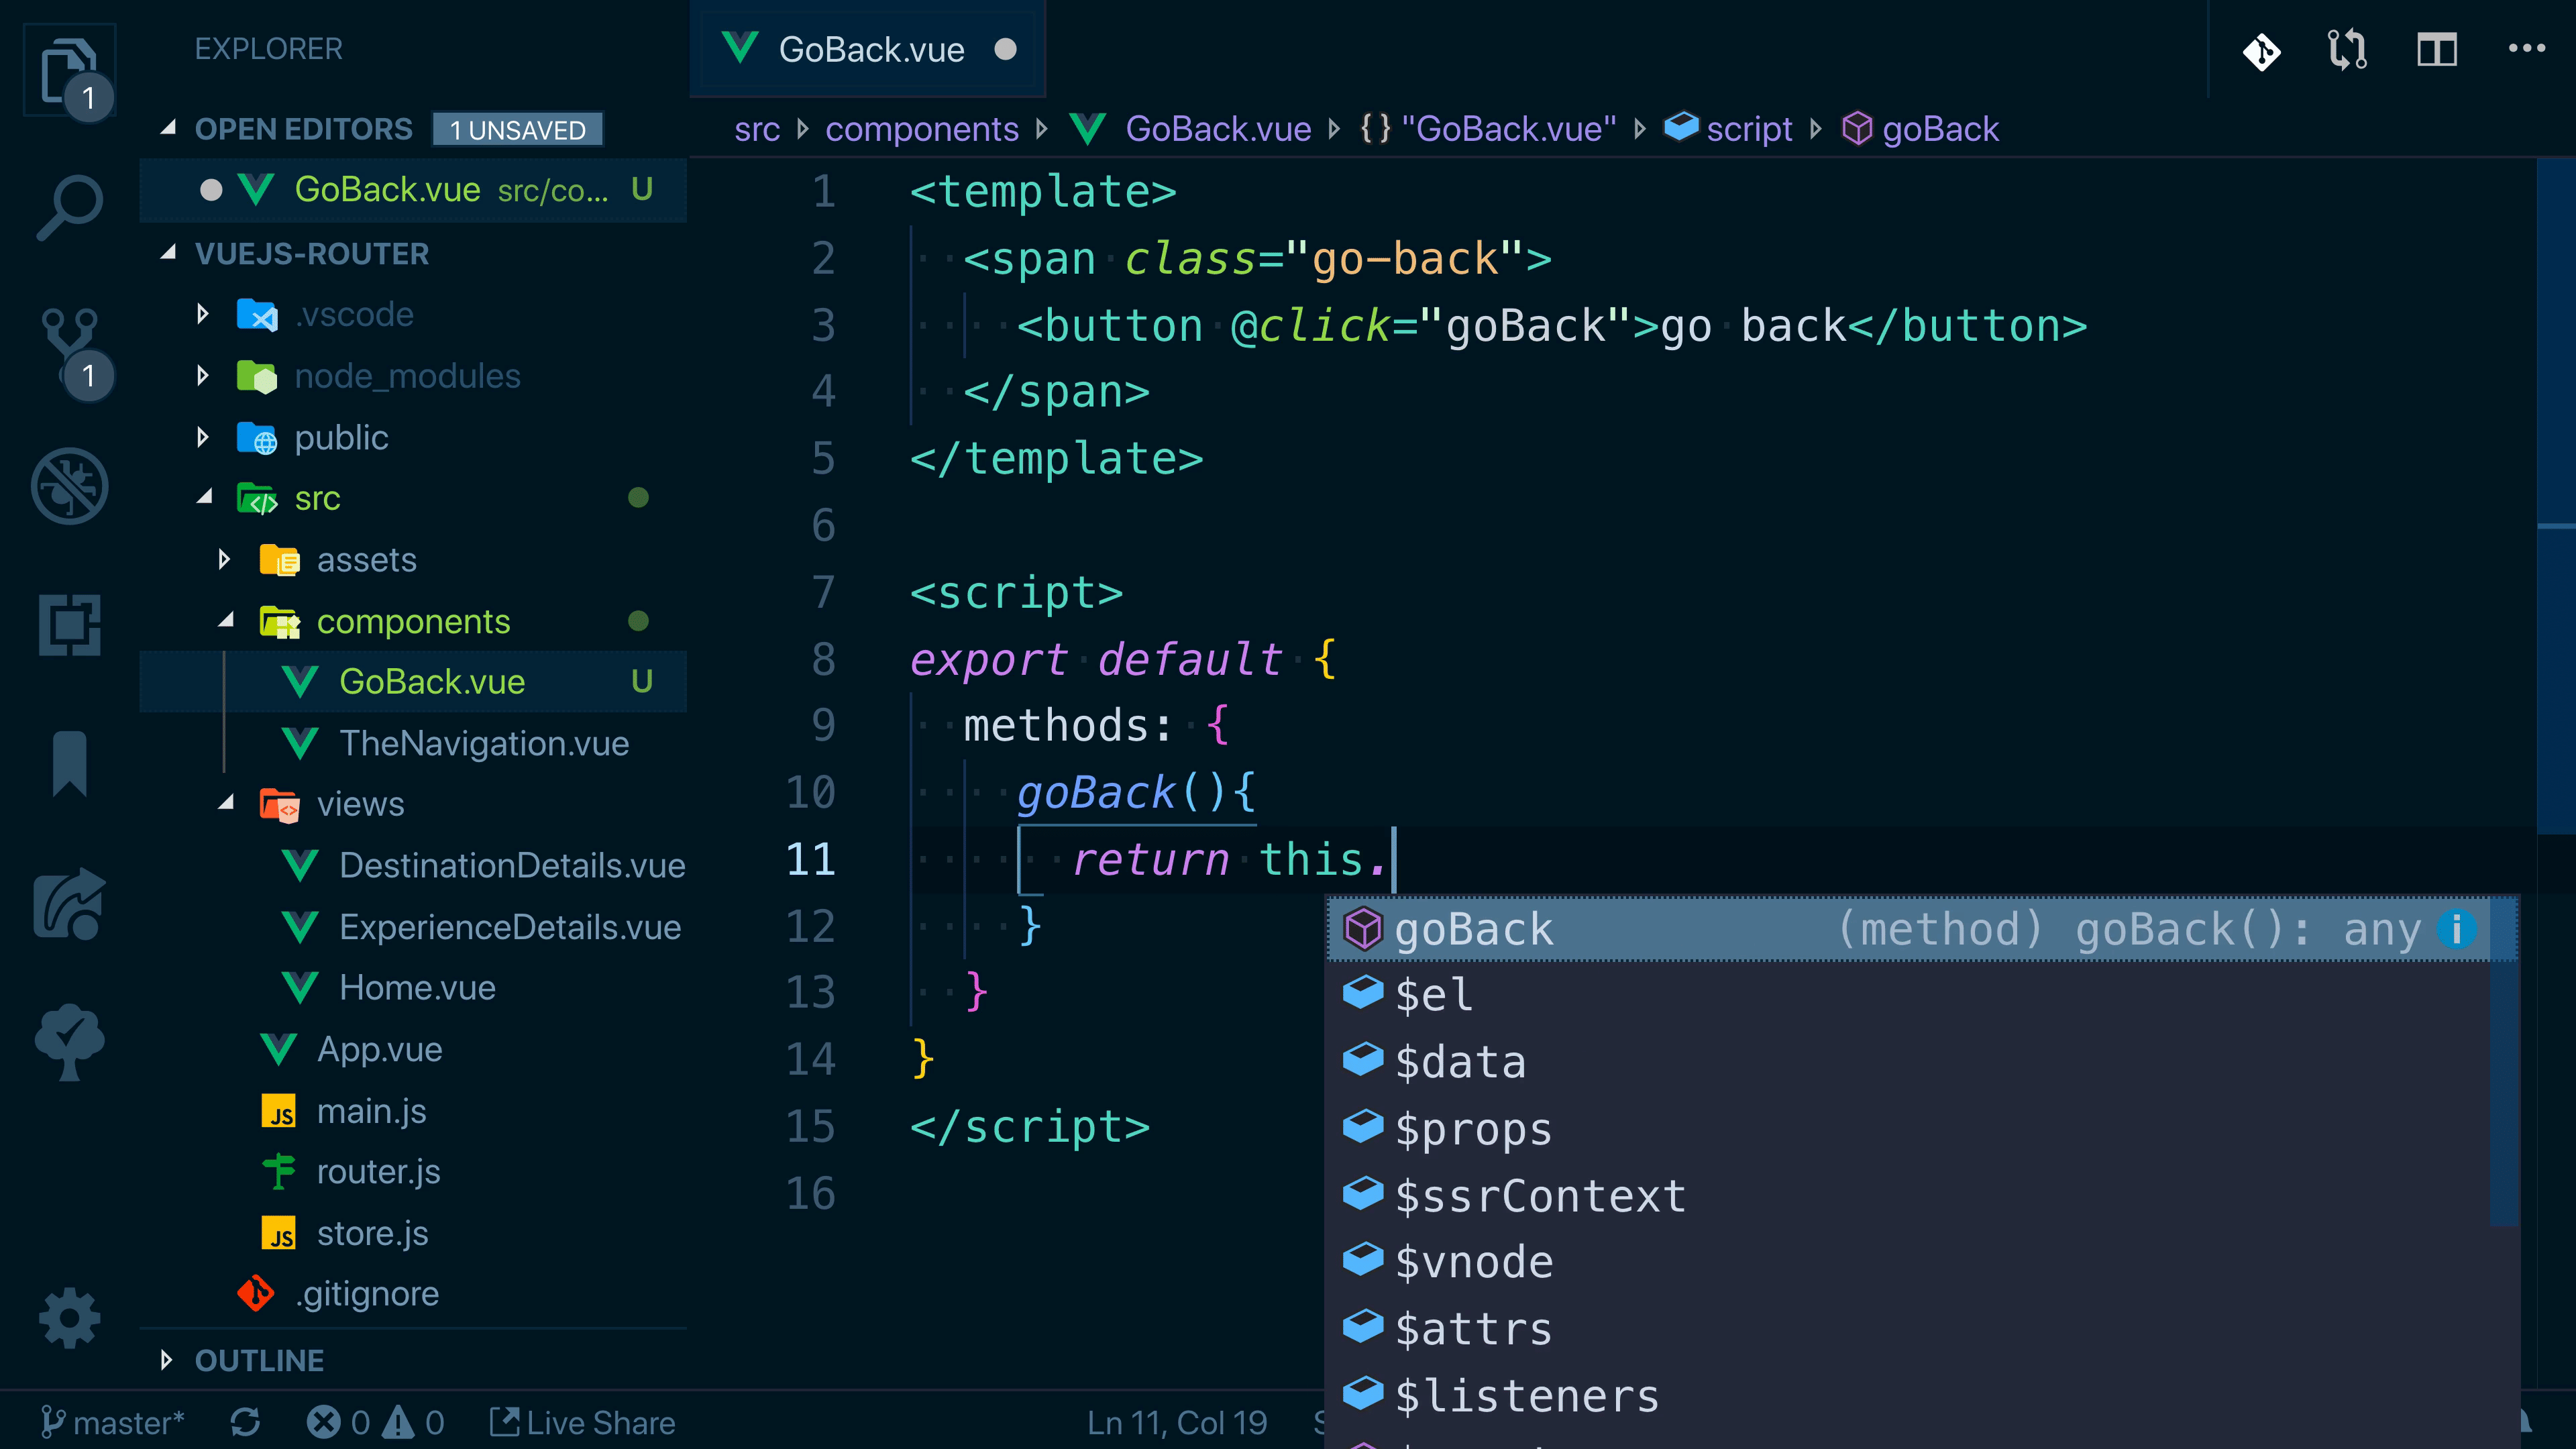Click the goBack breadcrumb
The height and width of the screenshot is (1449, 2576).
click(x=1920, y=129)
